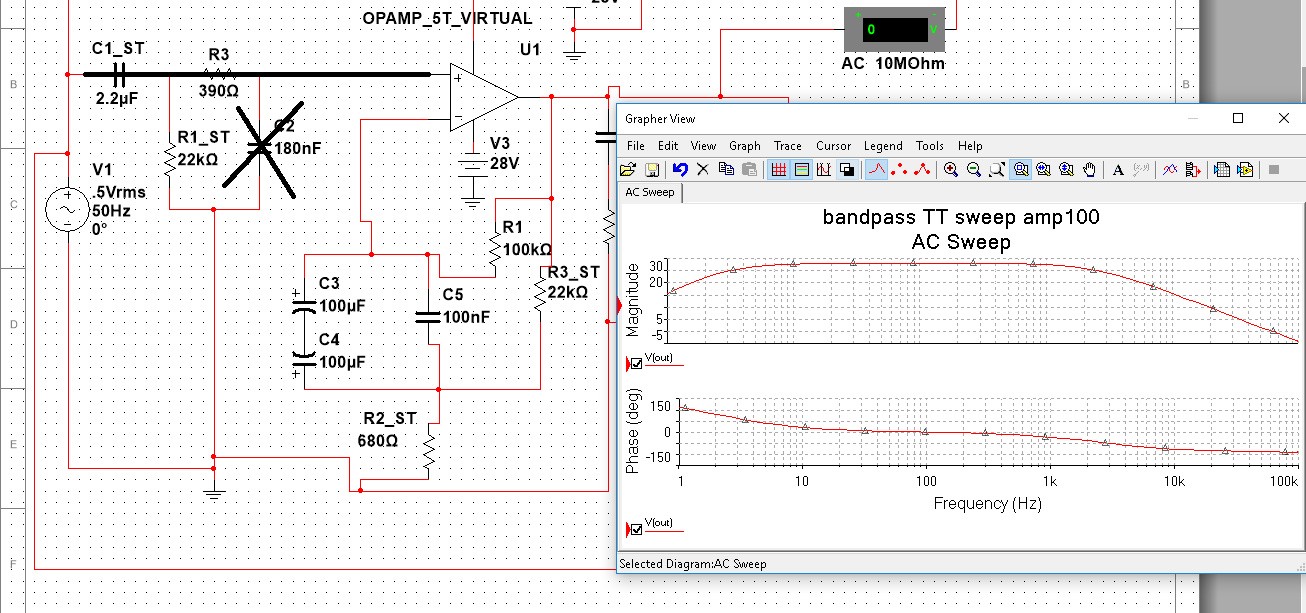The width and height of the screenshot is (1306, 613).
Task: Click the '680Ω' value of R2_ST
Action: [x=378, y=440]
